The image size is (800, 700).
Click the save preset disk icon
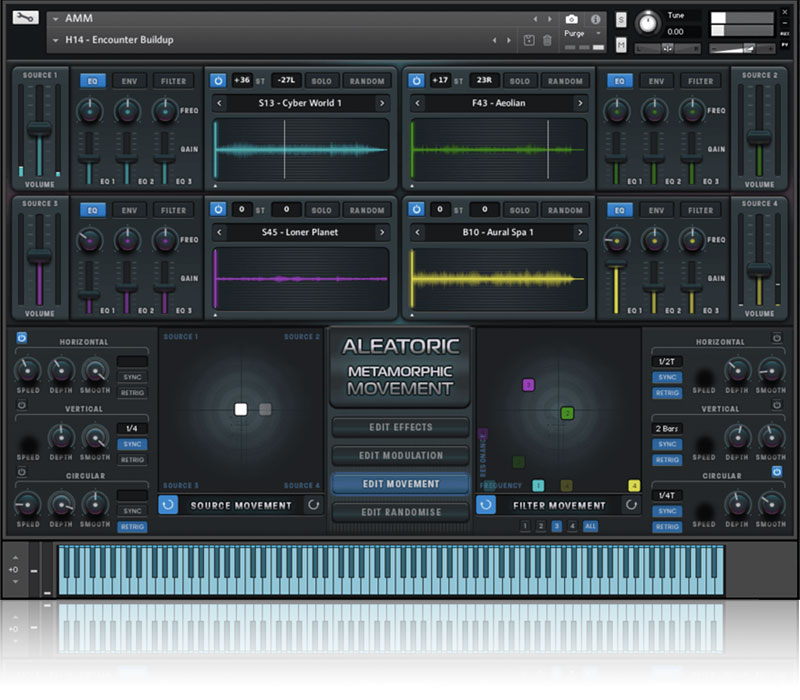pyautogui.click(x=529, y=40)
